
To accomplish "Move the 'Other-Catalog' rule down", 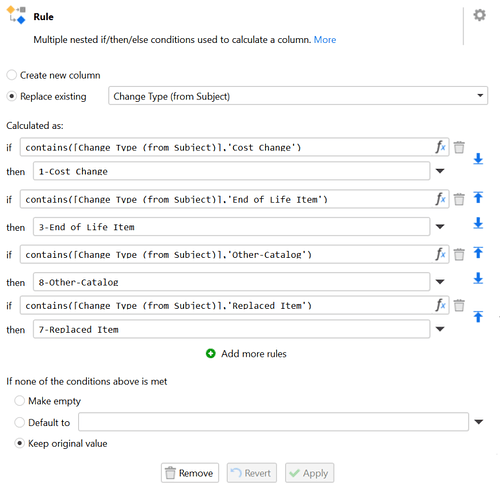I will (x=478, y=278).
